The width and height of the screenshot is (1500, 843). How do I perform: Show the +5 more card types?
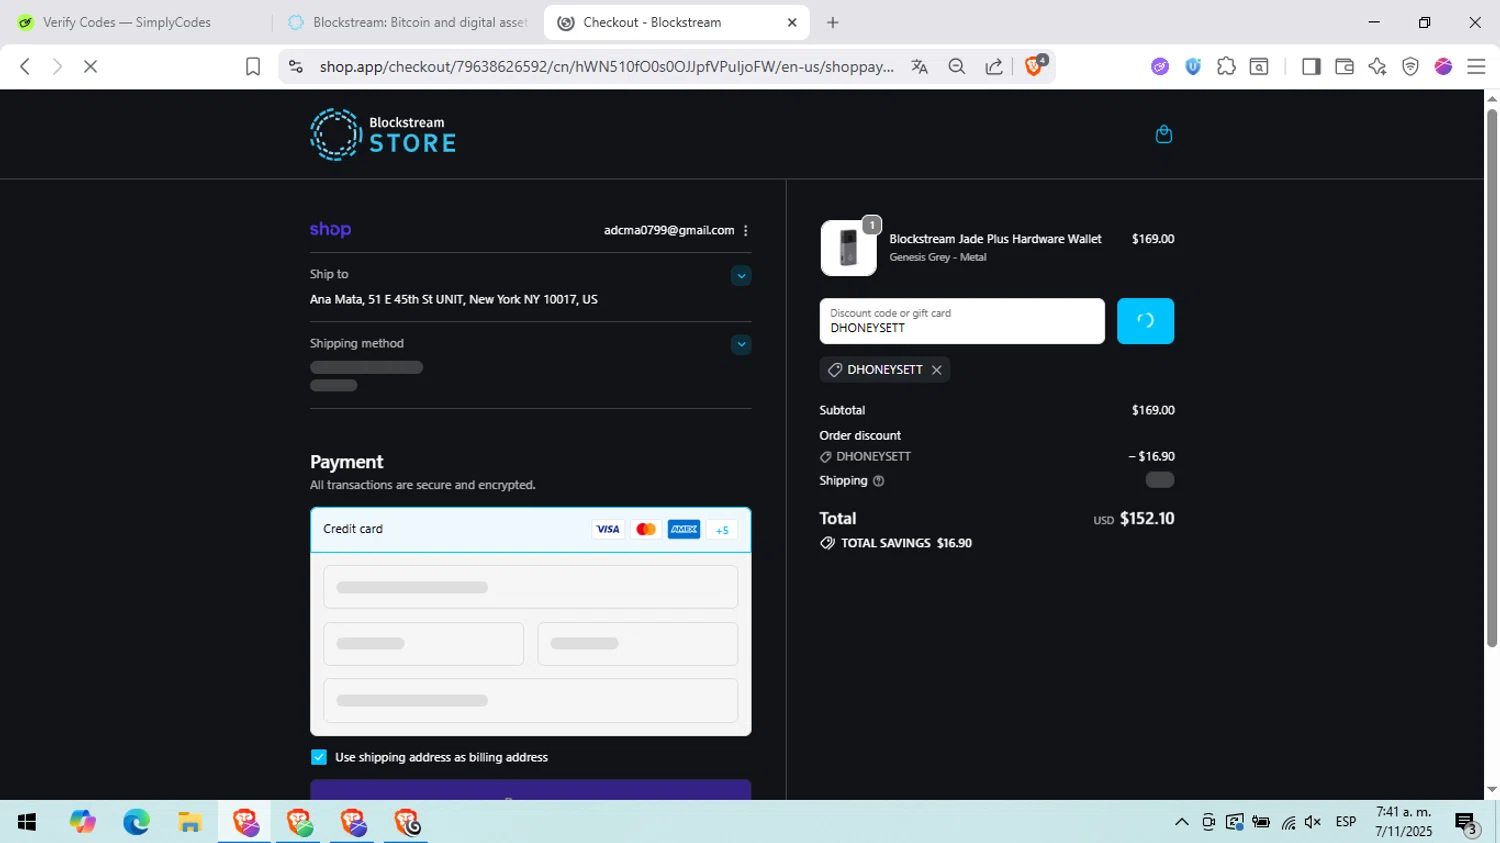(722, 530)
